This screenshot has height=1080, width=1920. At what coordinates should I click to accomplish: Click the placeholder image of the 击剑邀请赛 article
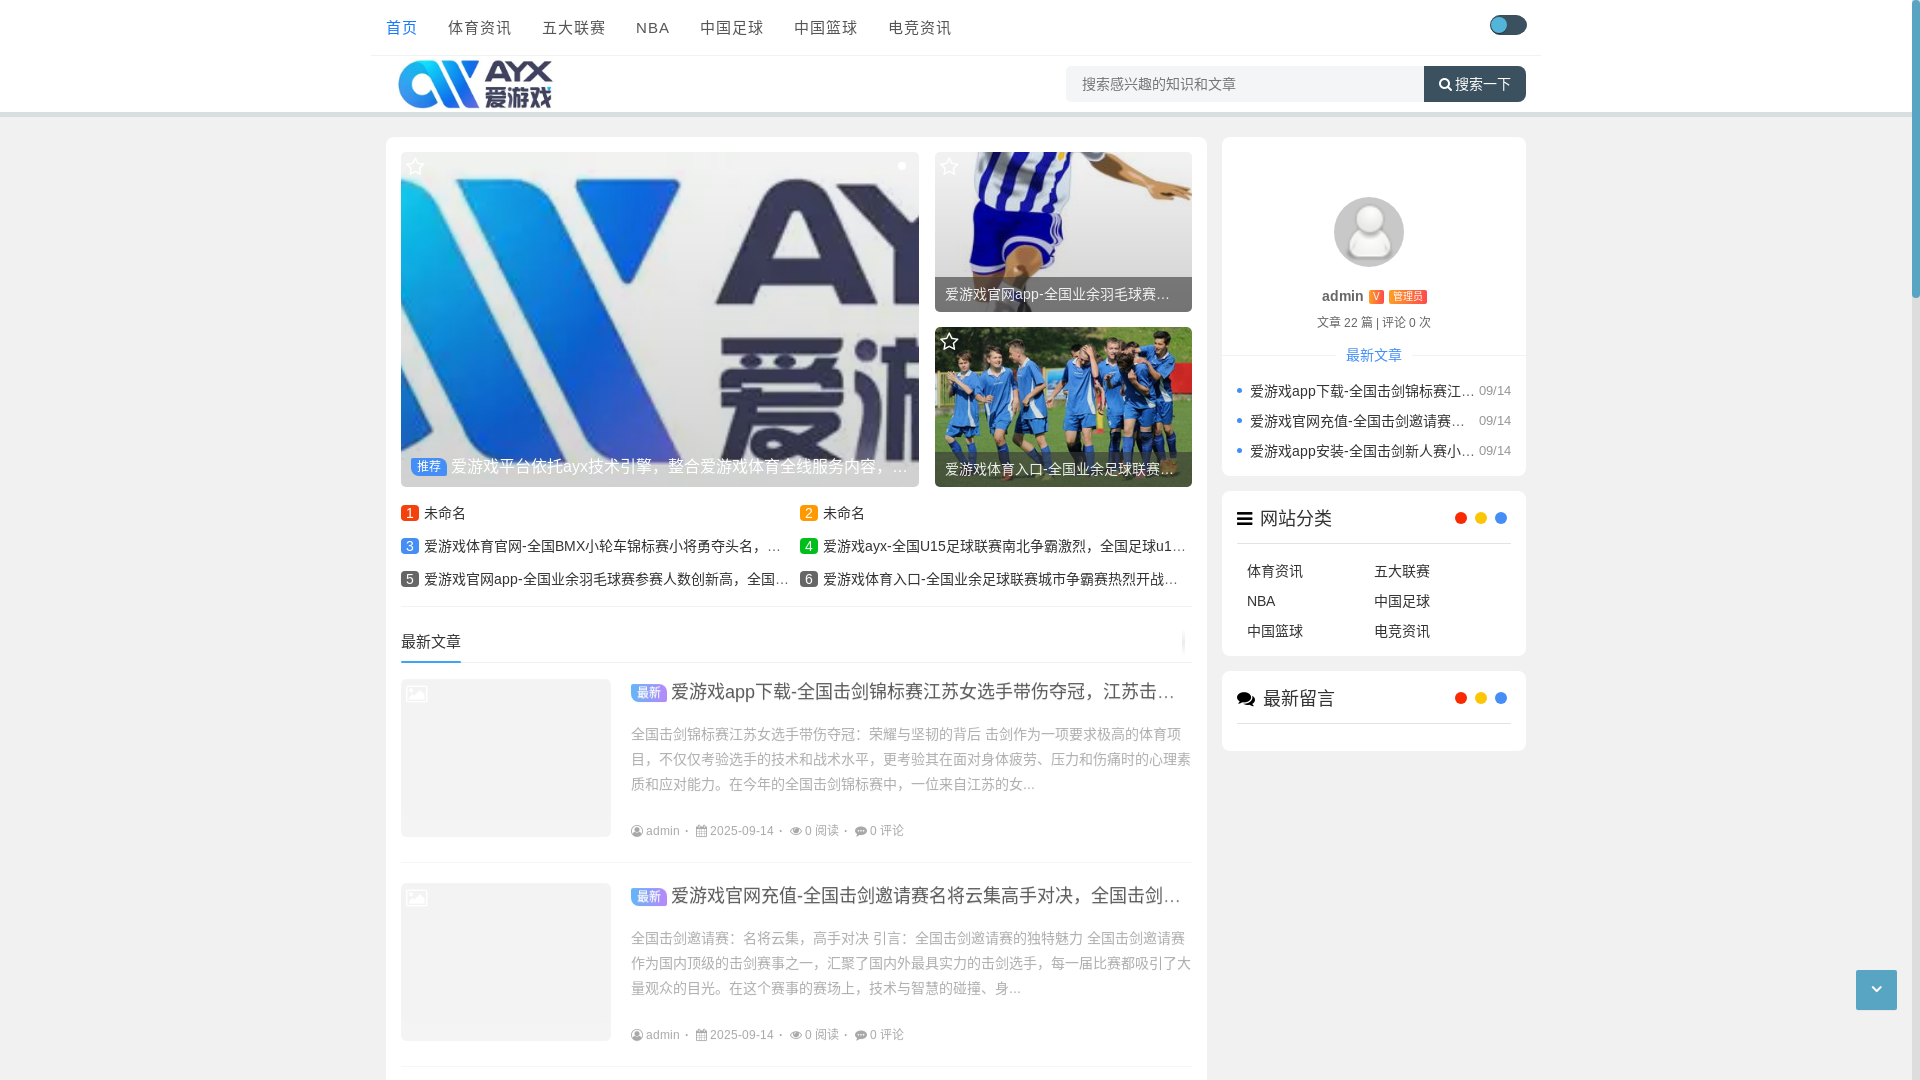506,962
